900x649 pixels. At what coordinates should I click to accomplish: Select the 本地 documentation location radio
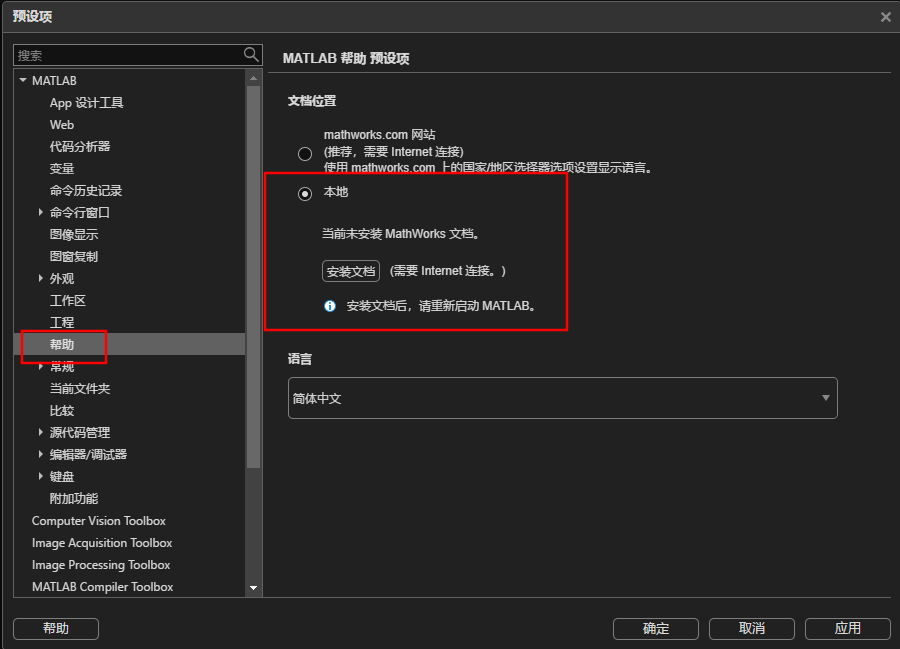pyautogui.click(x=305, y=194)
